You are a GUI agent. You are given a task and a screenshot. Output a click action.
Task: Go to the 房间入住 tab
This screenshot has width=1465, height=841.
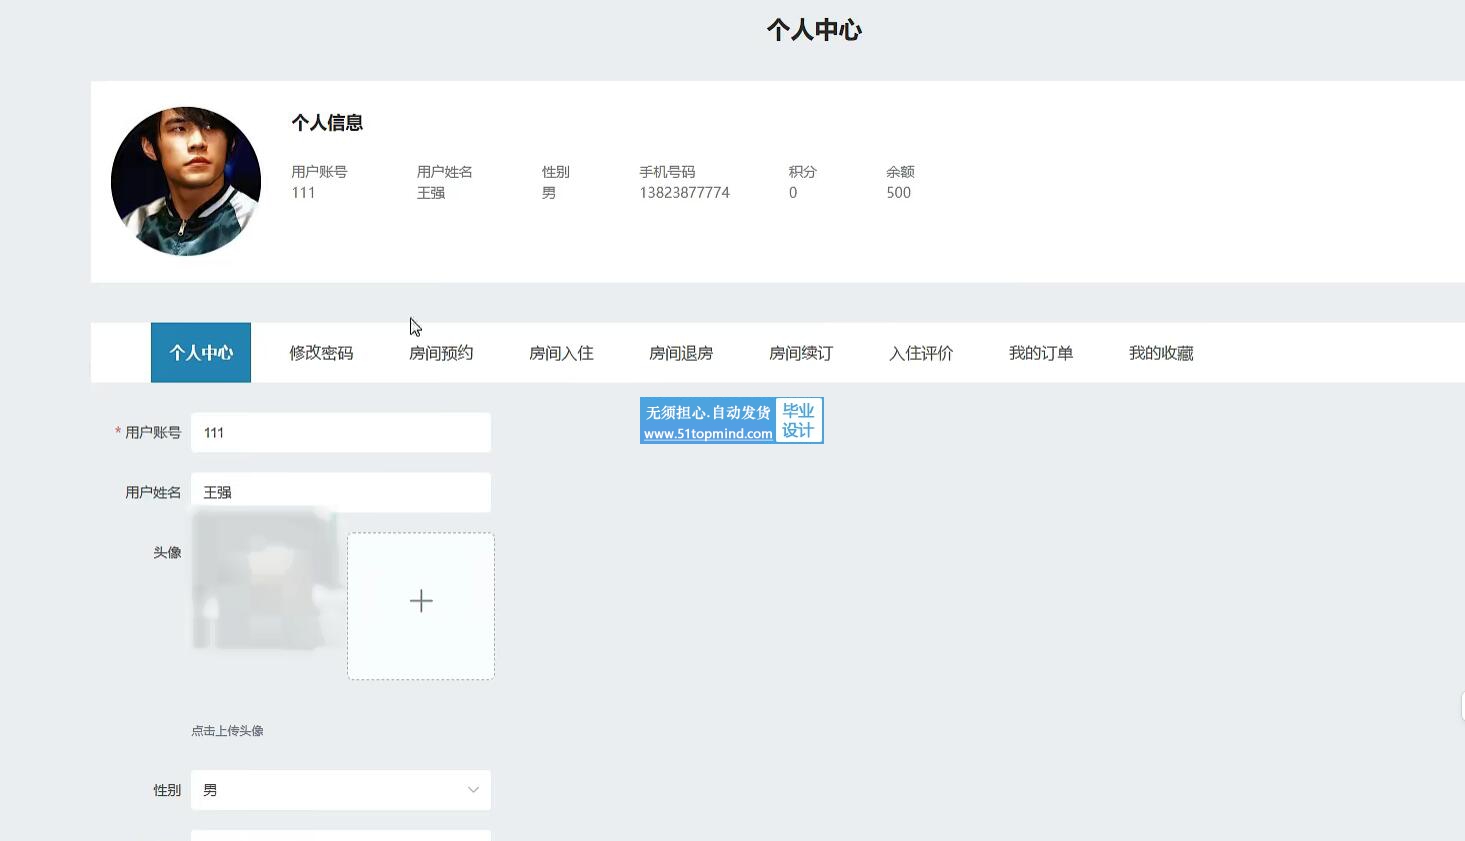[561, 353]
